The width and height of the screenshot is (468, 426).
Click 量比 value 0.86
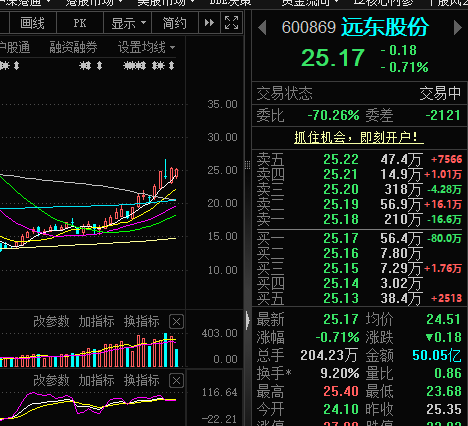[x=448, y=373]
